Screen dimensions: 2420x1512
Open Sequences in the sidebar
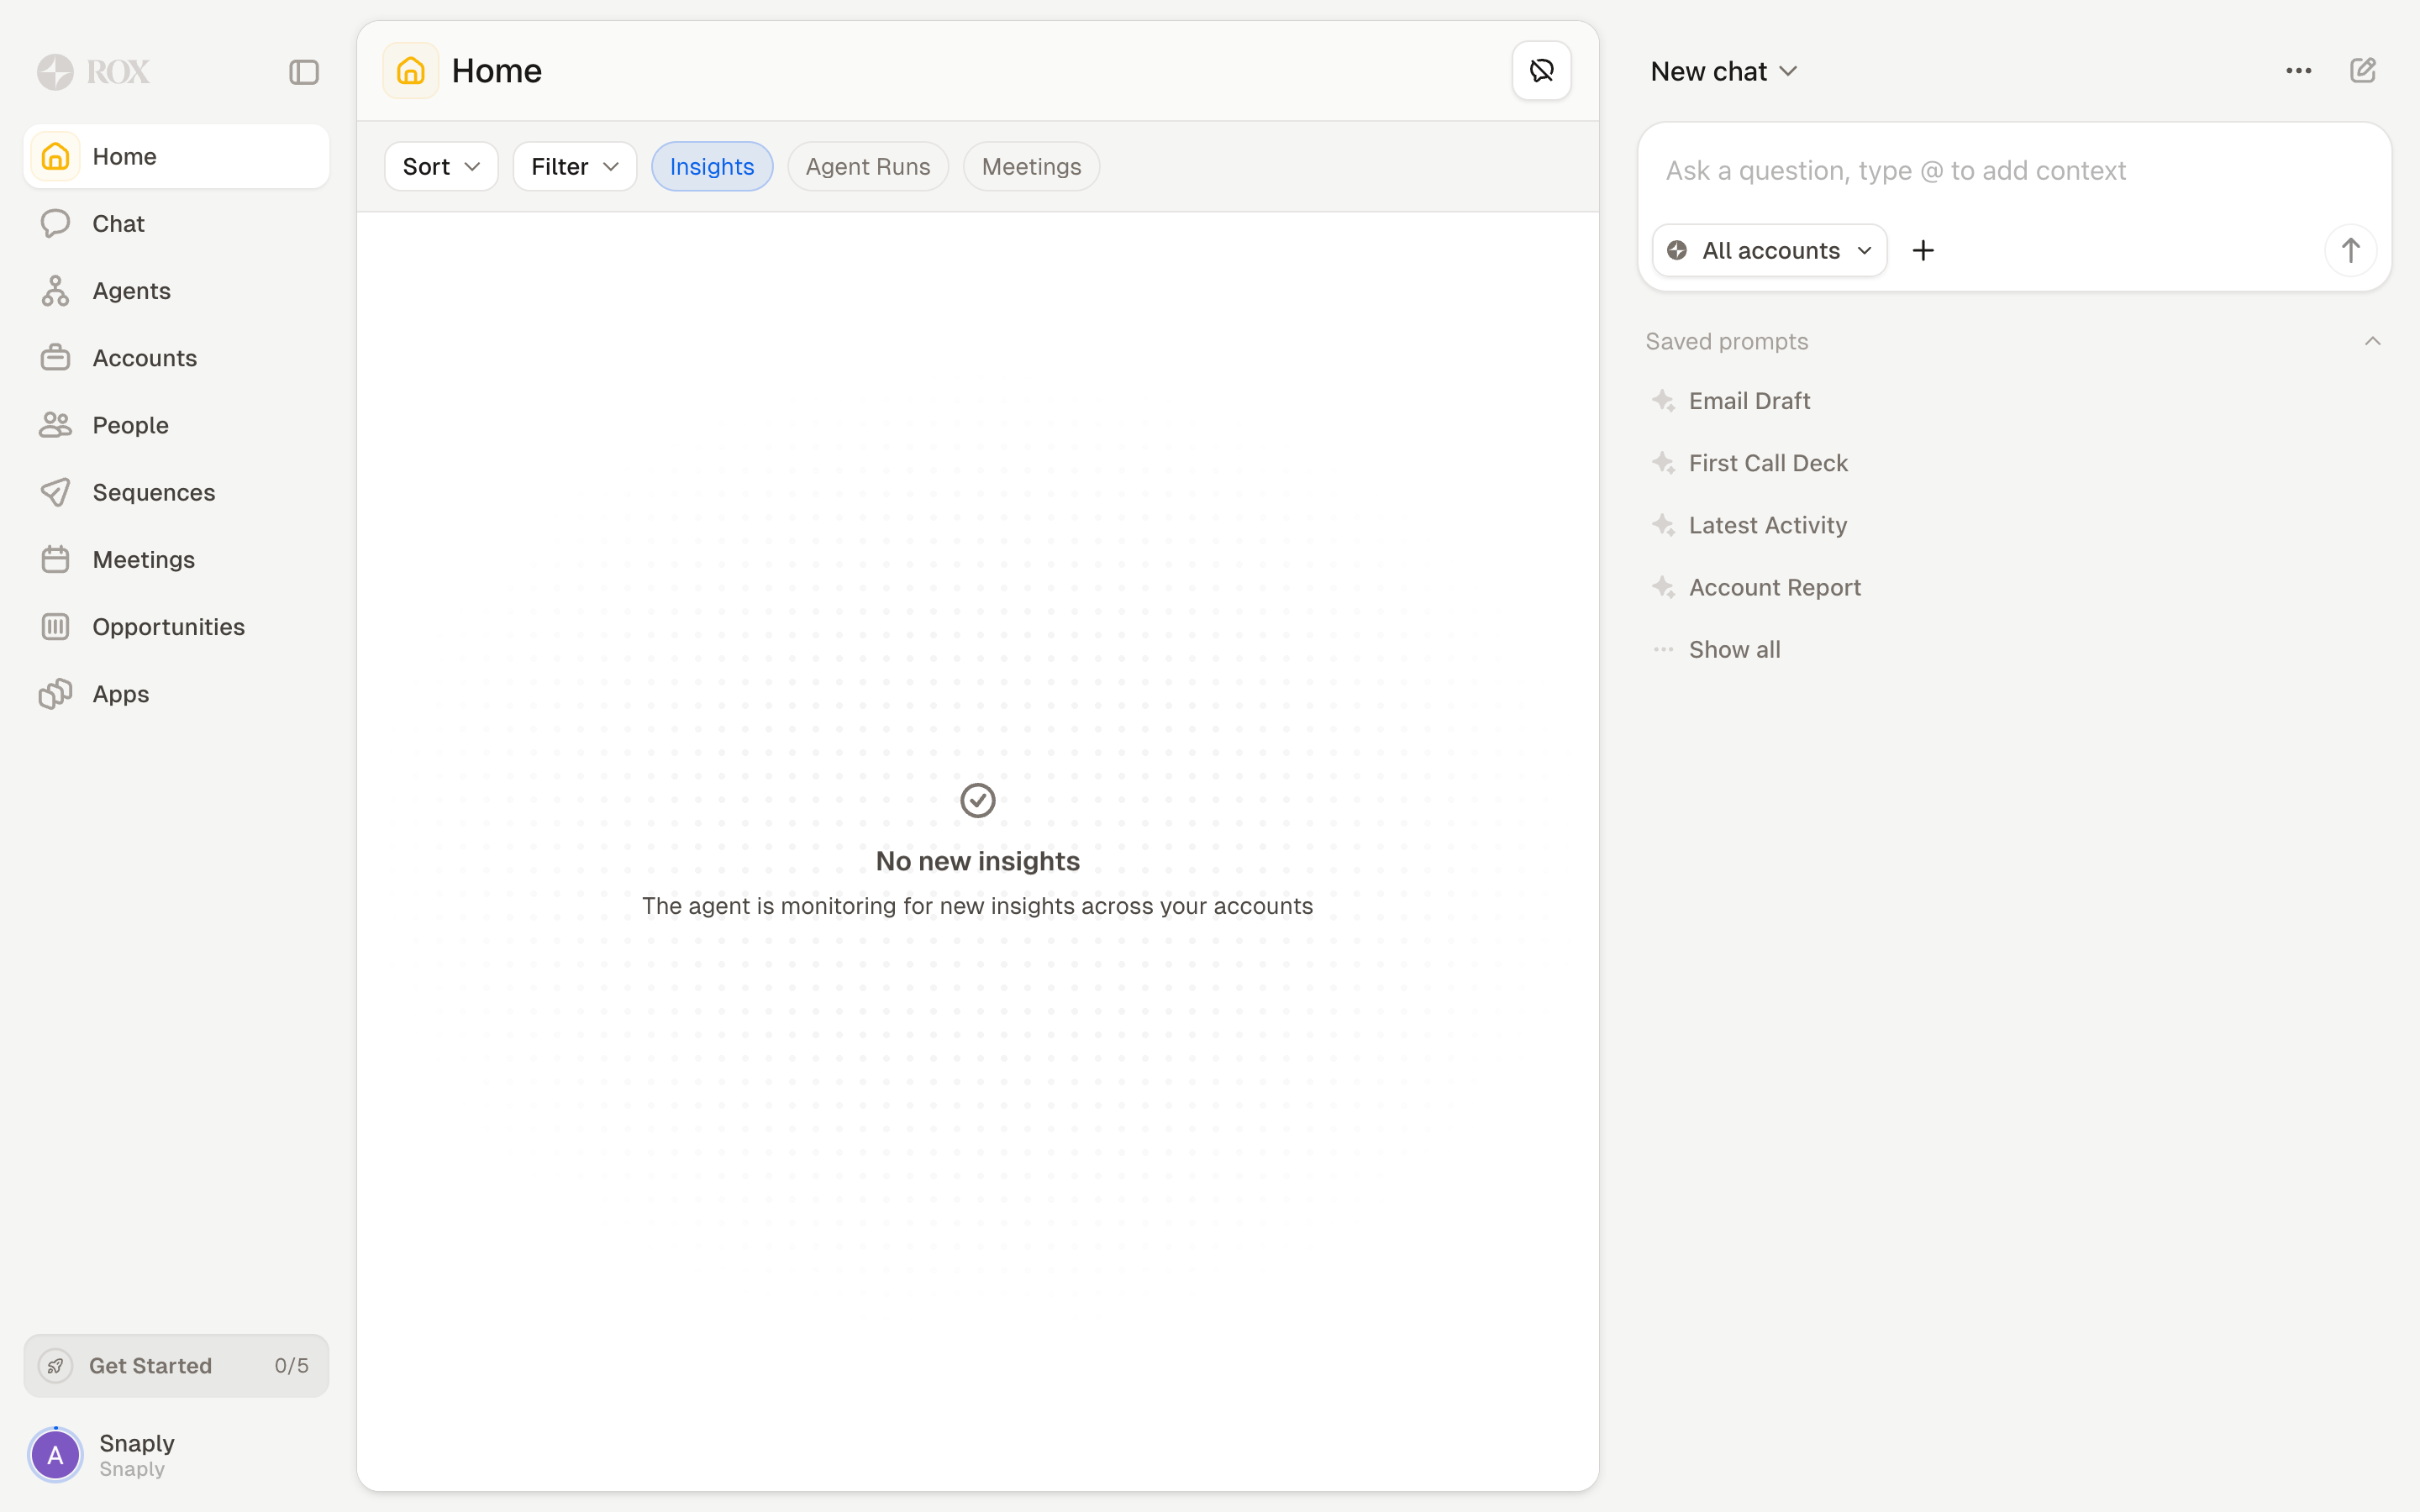tap(176, 492)
